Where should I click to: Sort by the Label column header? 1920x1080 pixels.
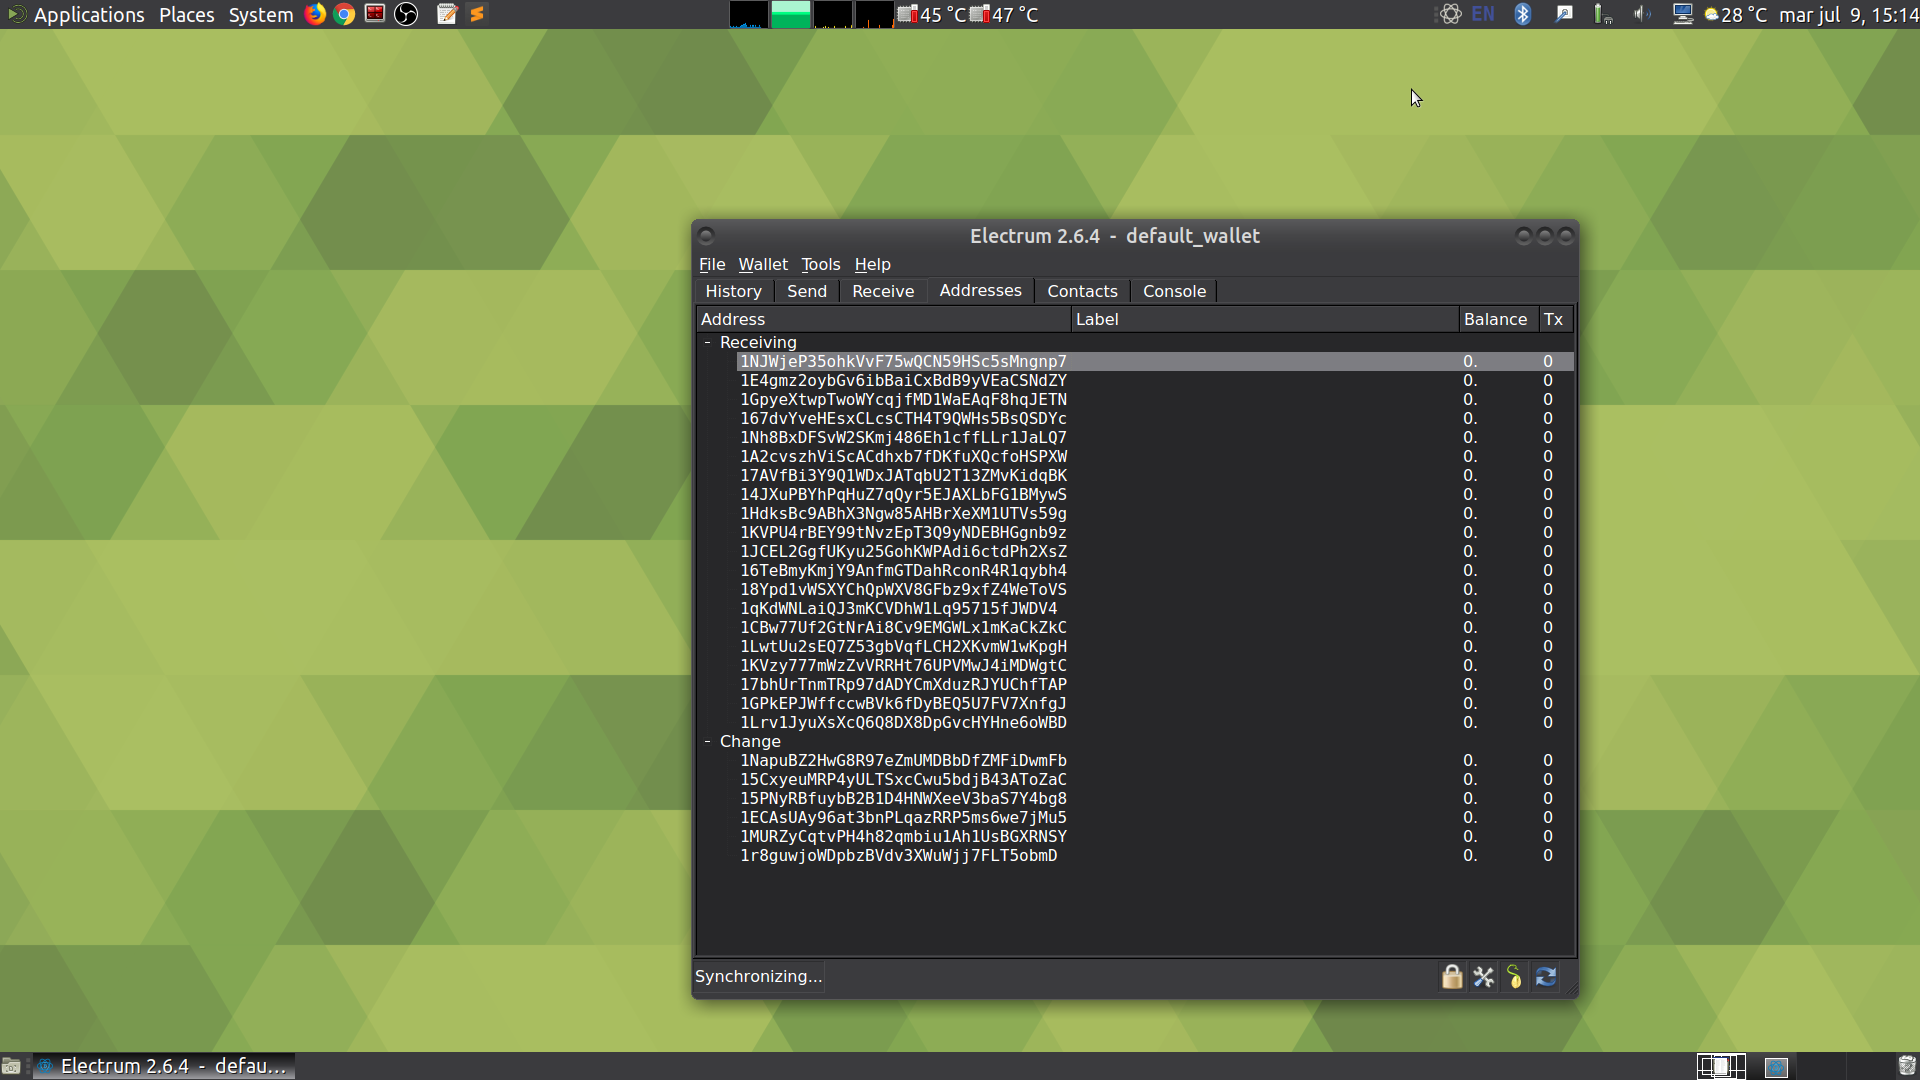point(1265,319)
